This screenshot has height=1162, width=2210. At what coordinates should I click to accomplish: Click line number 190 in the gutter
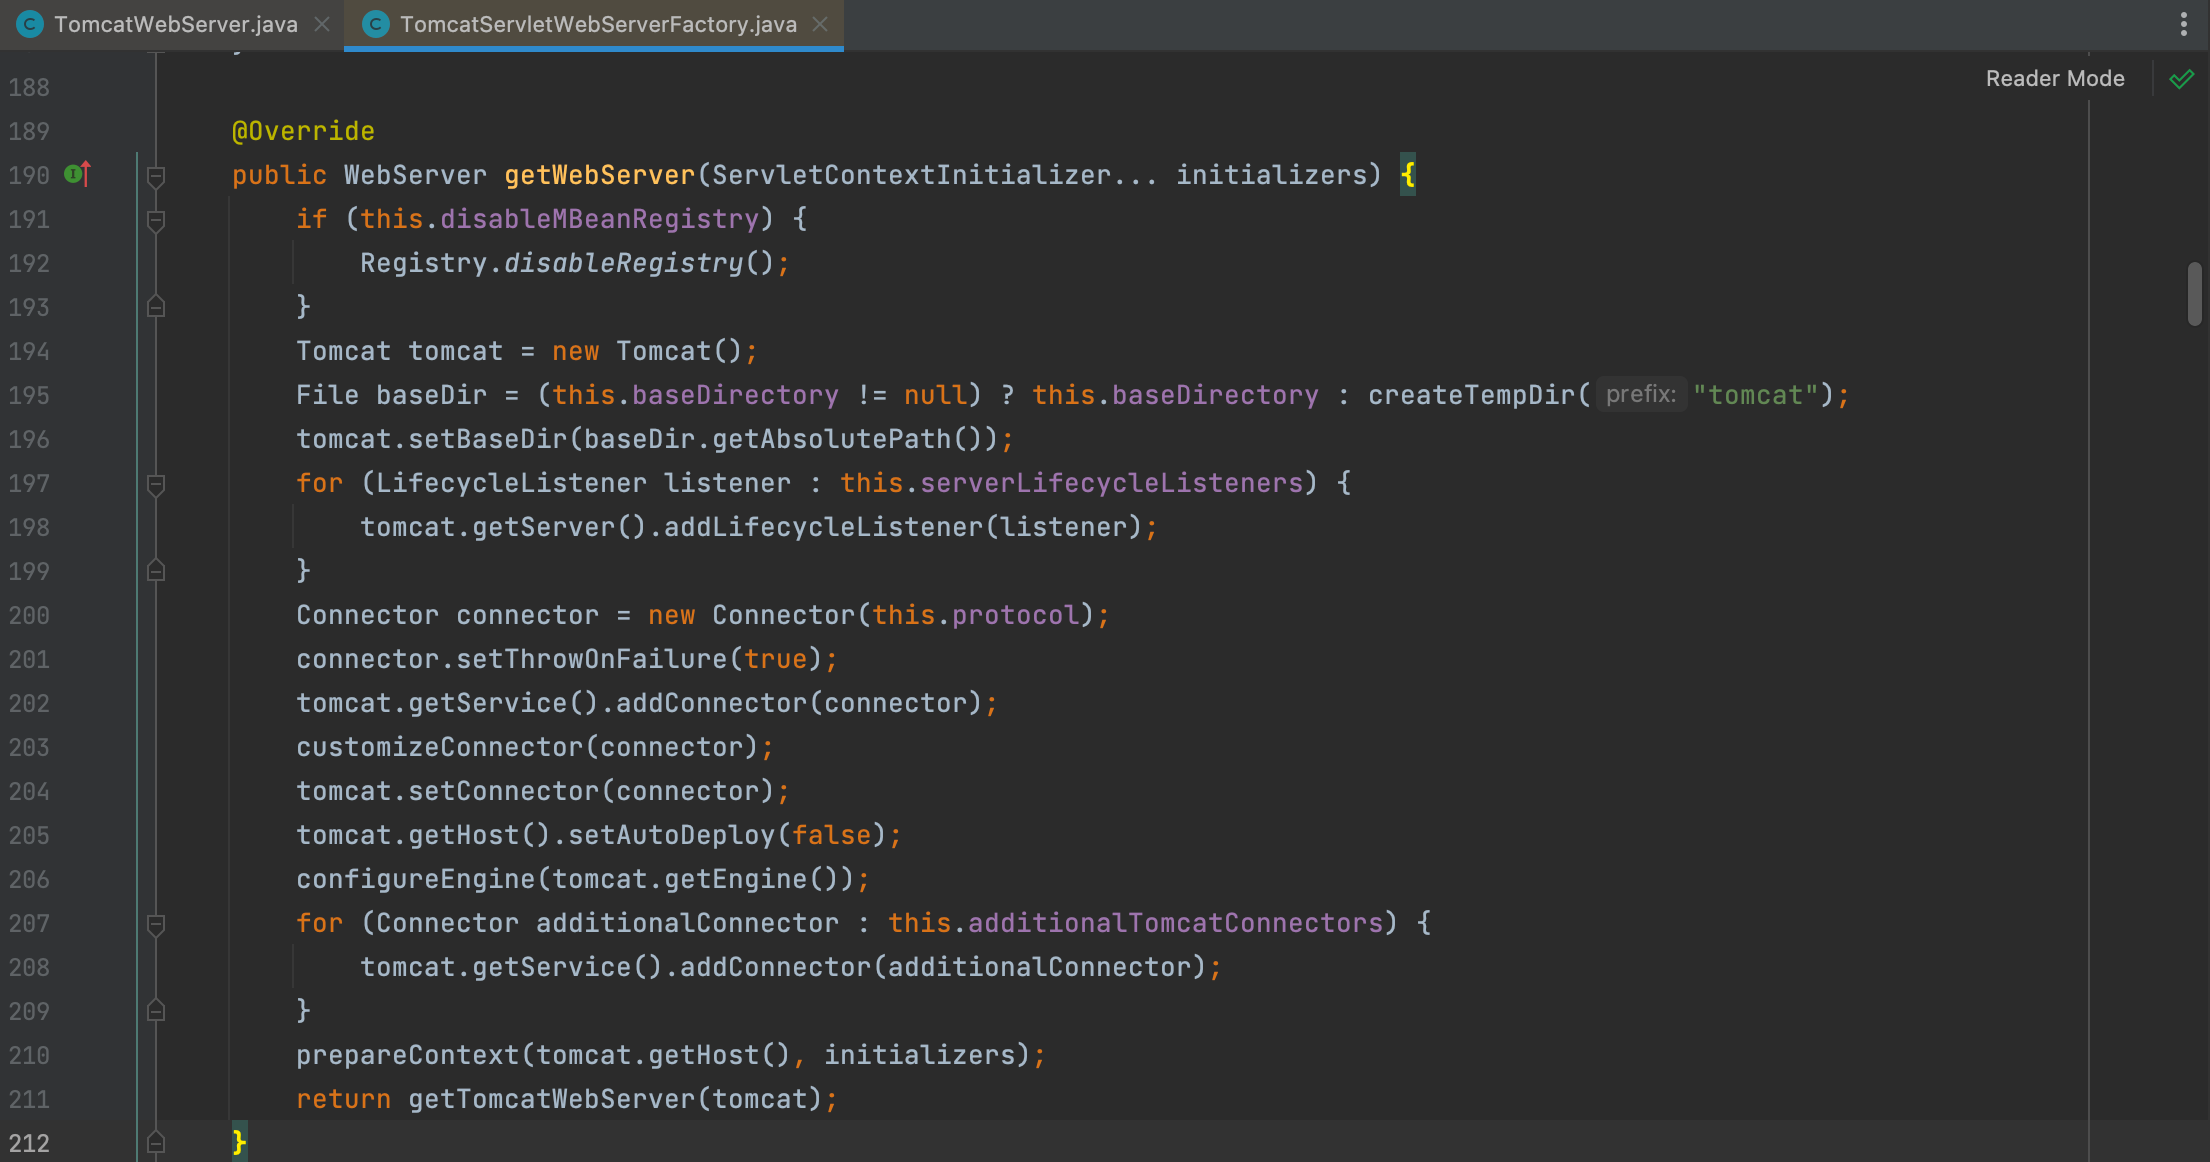(x=29, y=175)
